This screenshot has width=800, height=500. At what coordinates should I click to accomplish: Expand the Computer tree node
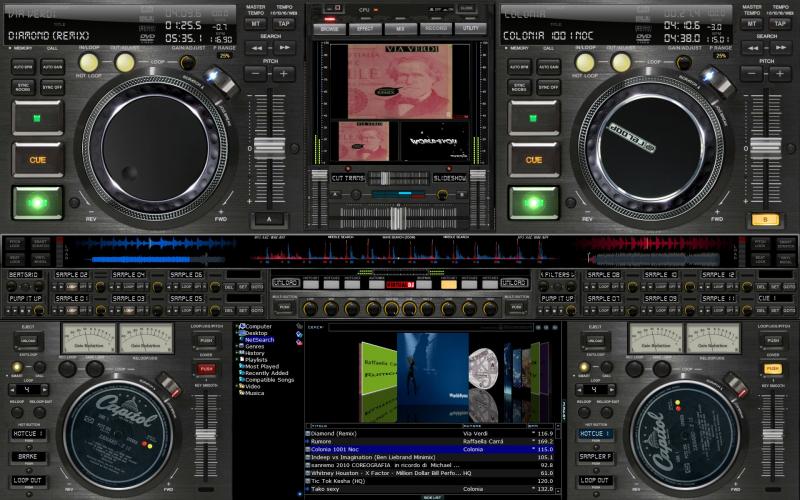coord(238,326)
